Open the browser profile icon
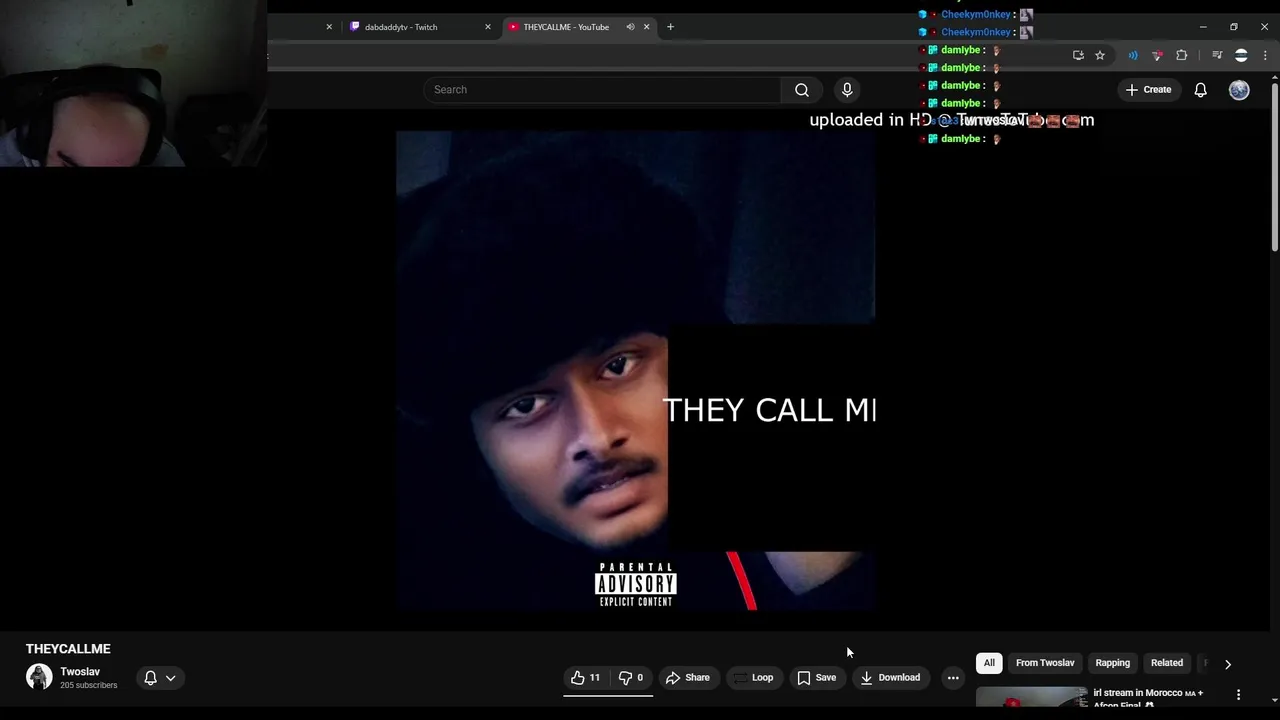The image size is (1280, 720). 1241,55
